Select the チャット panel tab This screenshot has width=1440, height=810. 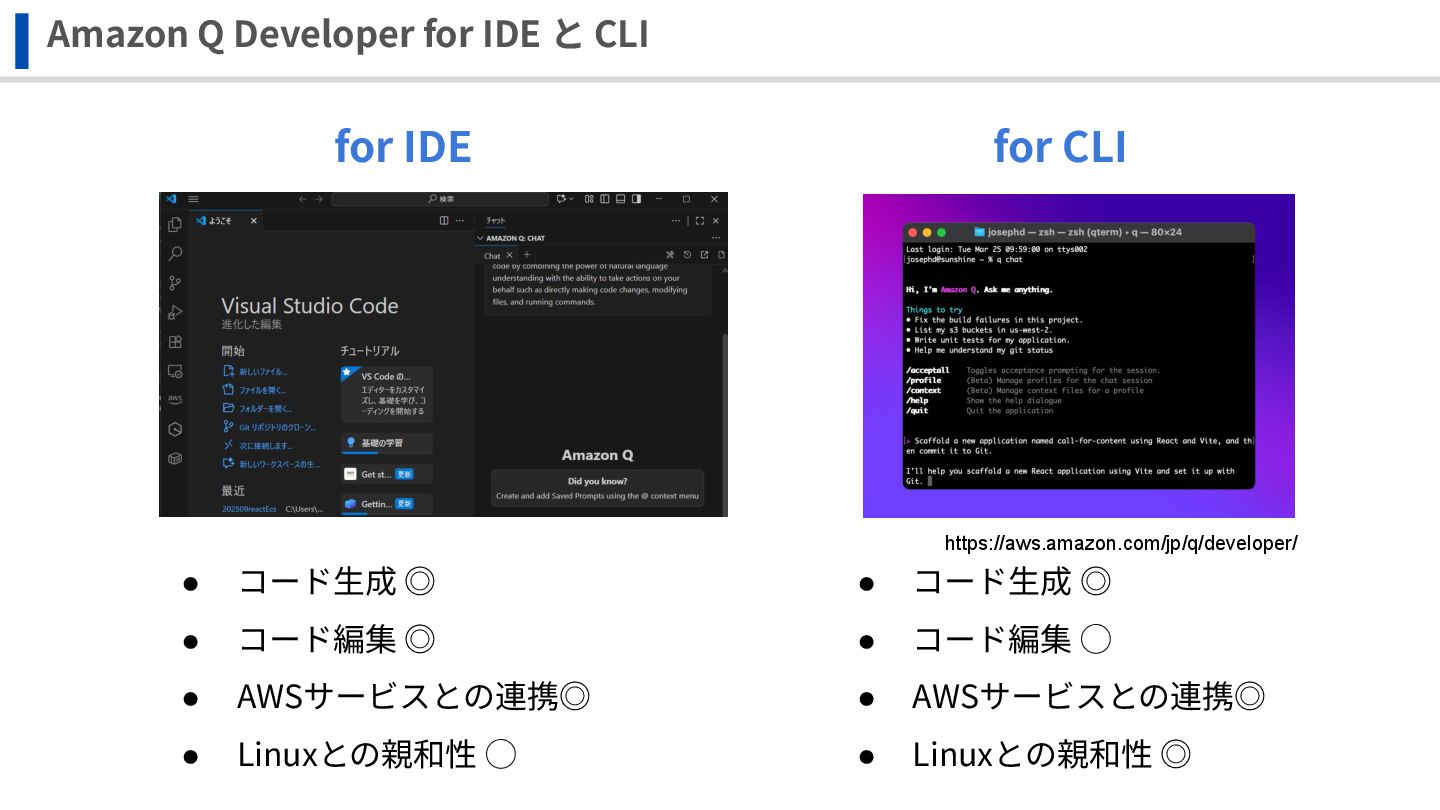[x=496, y=220]
